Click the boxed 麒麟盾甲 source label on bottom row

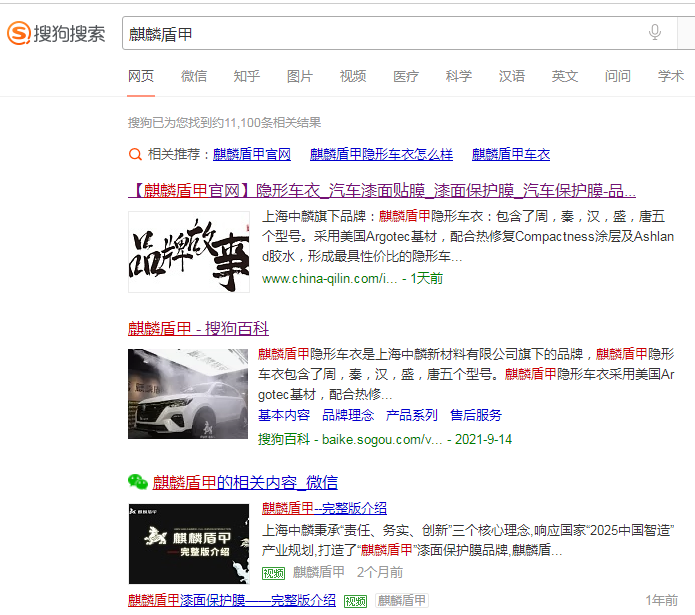point(402,601)
